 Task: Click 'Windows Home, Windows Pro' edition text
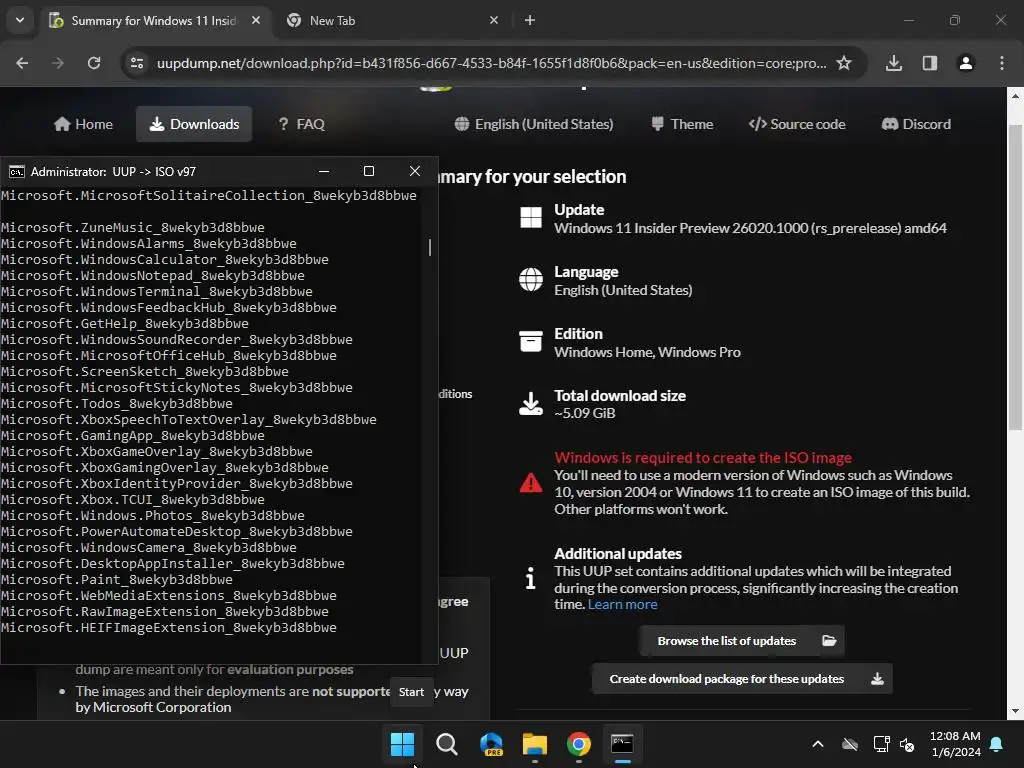tap(647, 353)
